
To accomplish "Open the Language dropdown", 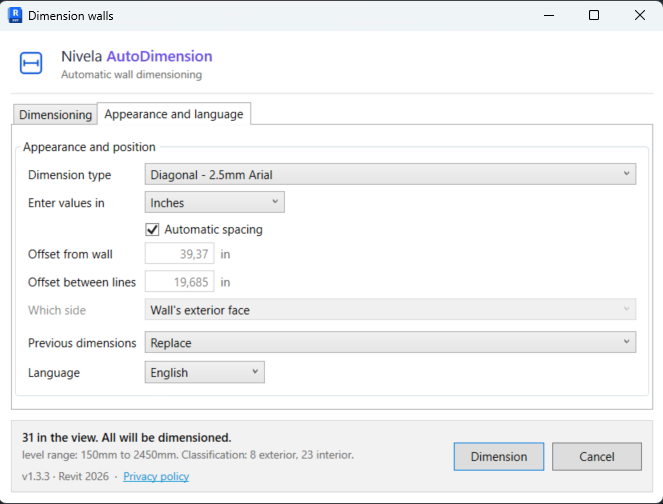I will click(205, 372).
